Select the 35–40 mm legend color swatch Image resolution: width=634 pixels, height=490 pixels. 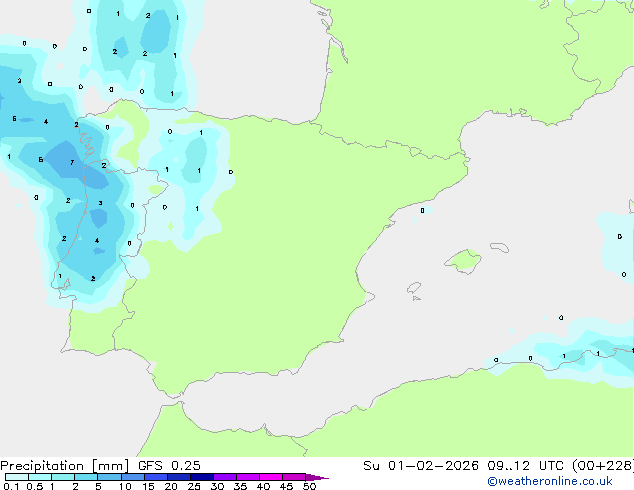[248, 477]
